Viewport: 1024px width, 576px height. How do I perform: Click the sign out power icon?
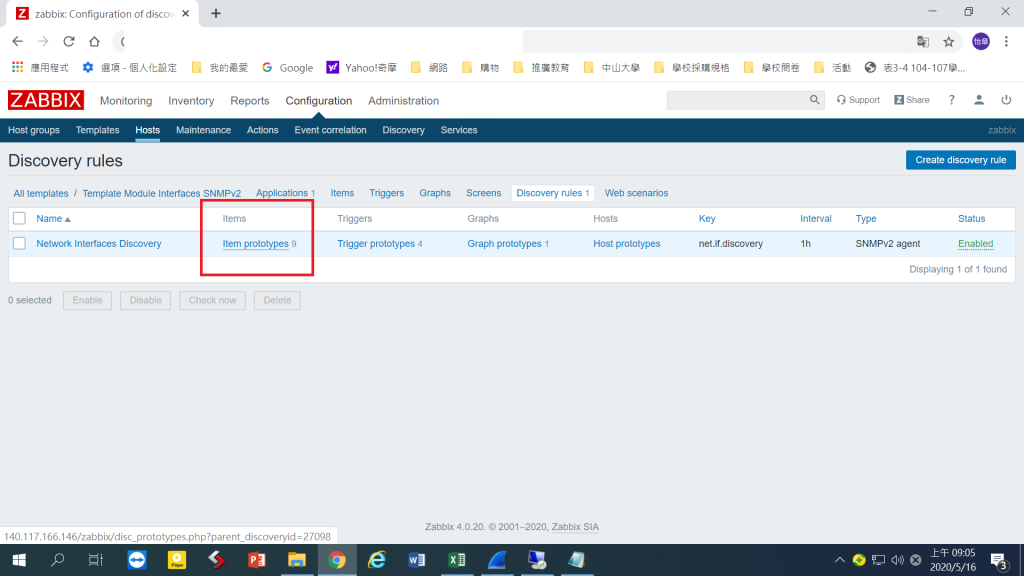(x=1006, y=100)
